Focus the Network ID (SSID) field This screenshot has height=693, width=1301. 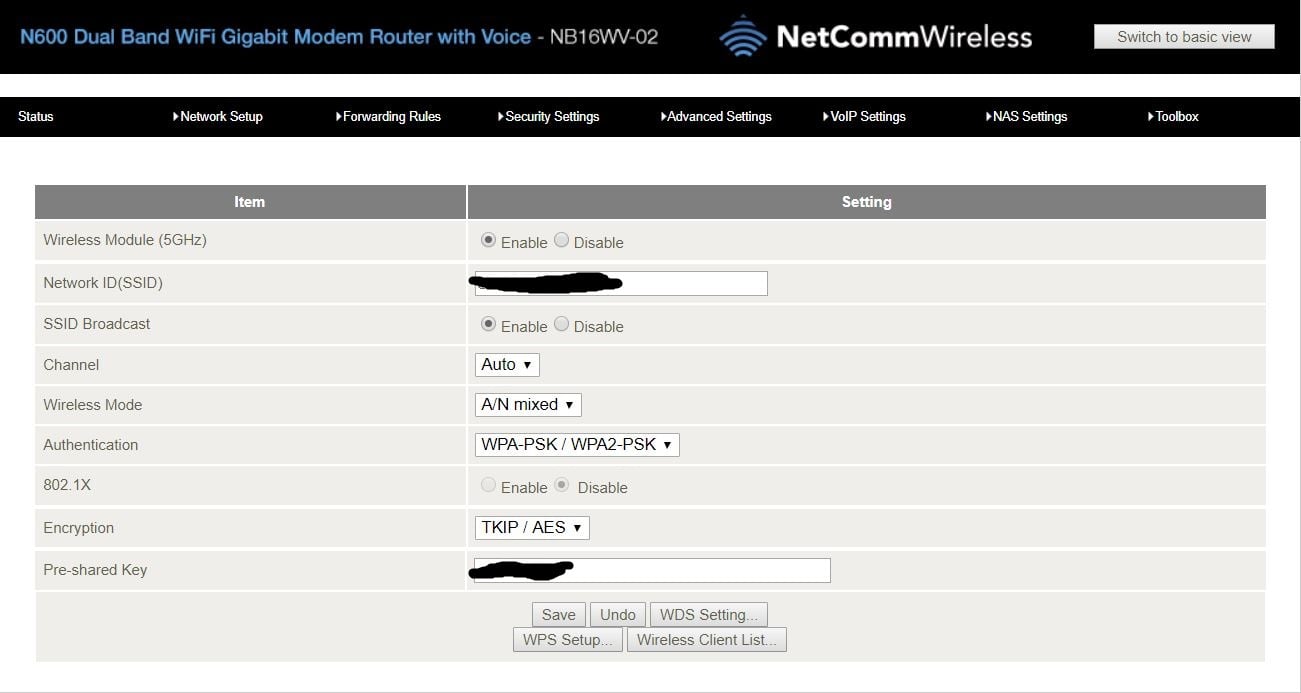click(x=621, y=283)
